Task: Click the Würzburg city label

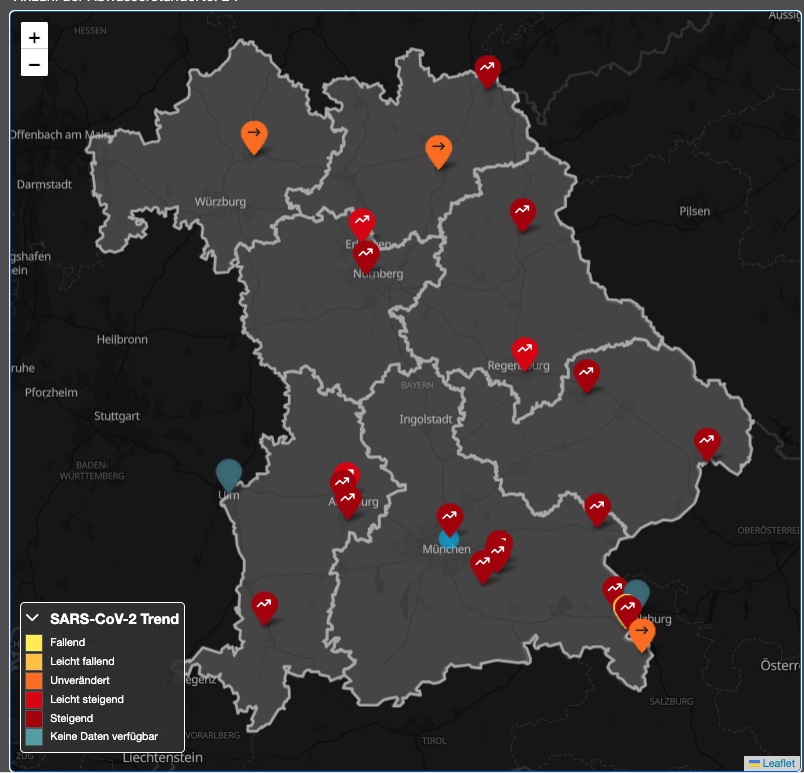Action: click(x=220, y=201)
